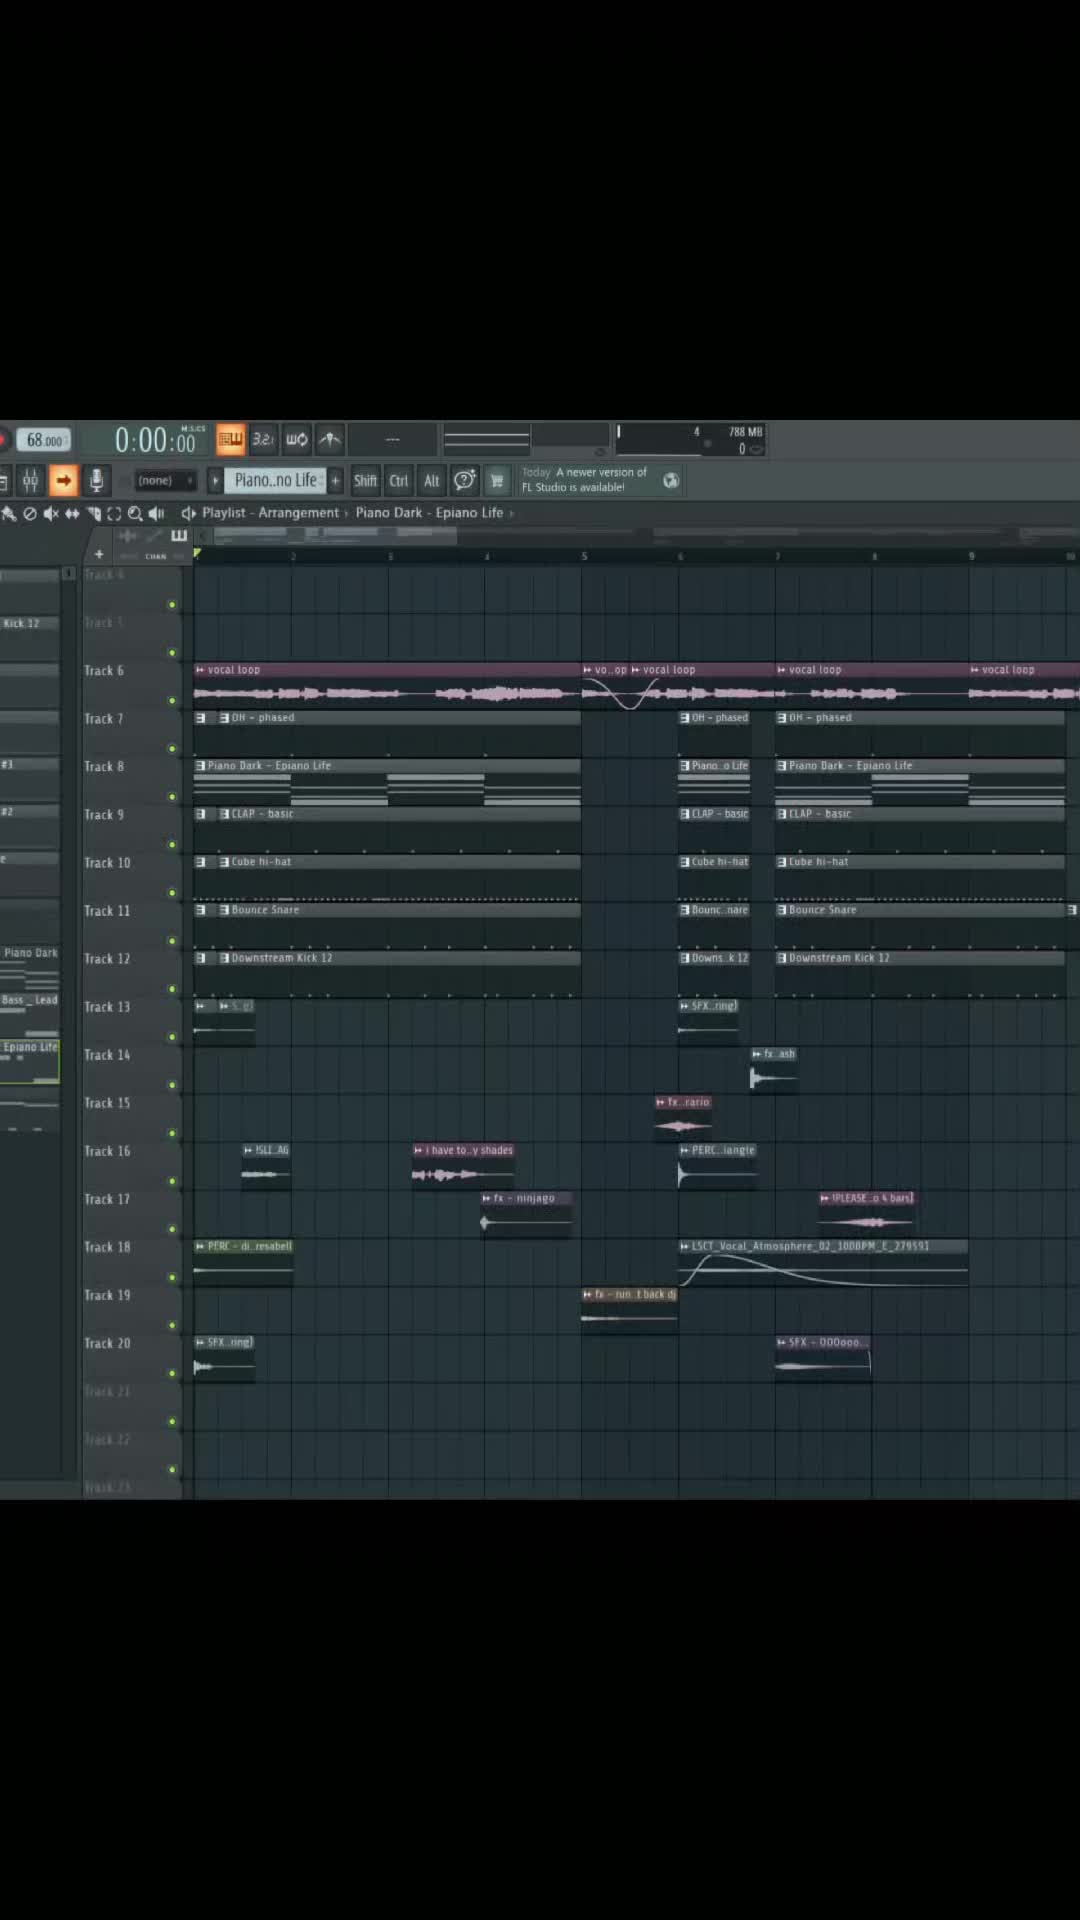
Task: Toggle the green mute LED on Track 12
Action: 172,989
